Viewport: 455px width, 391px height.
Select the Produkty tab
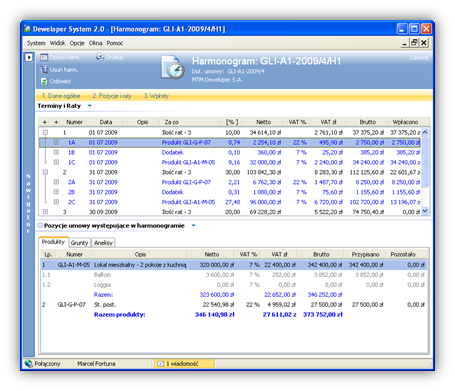[53, 242]
